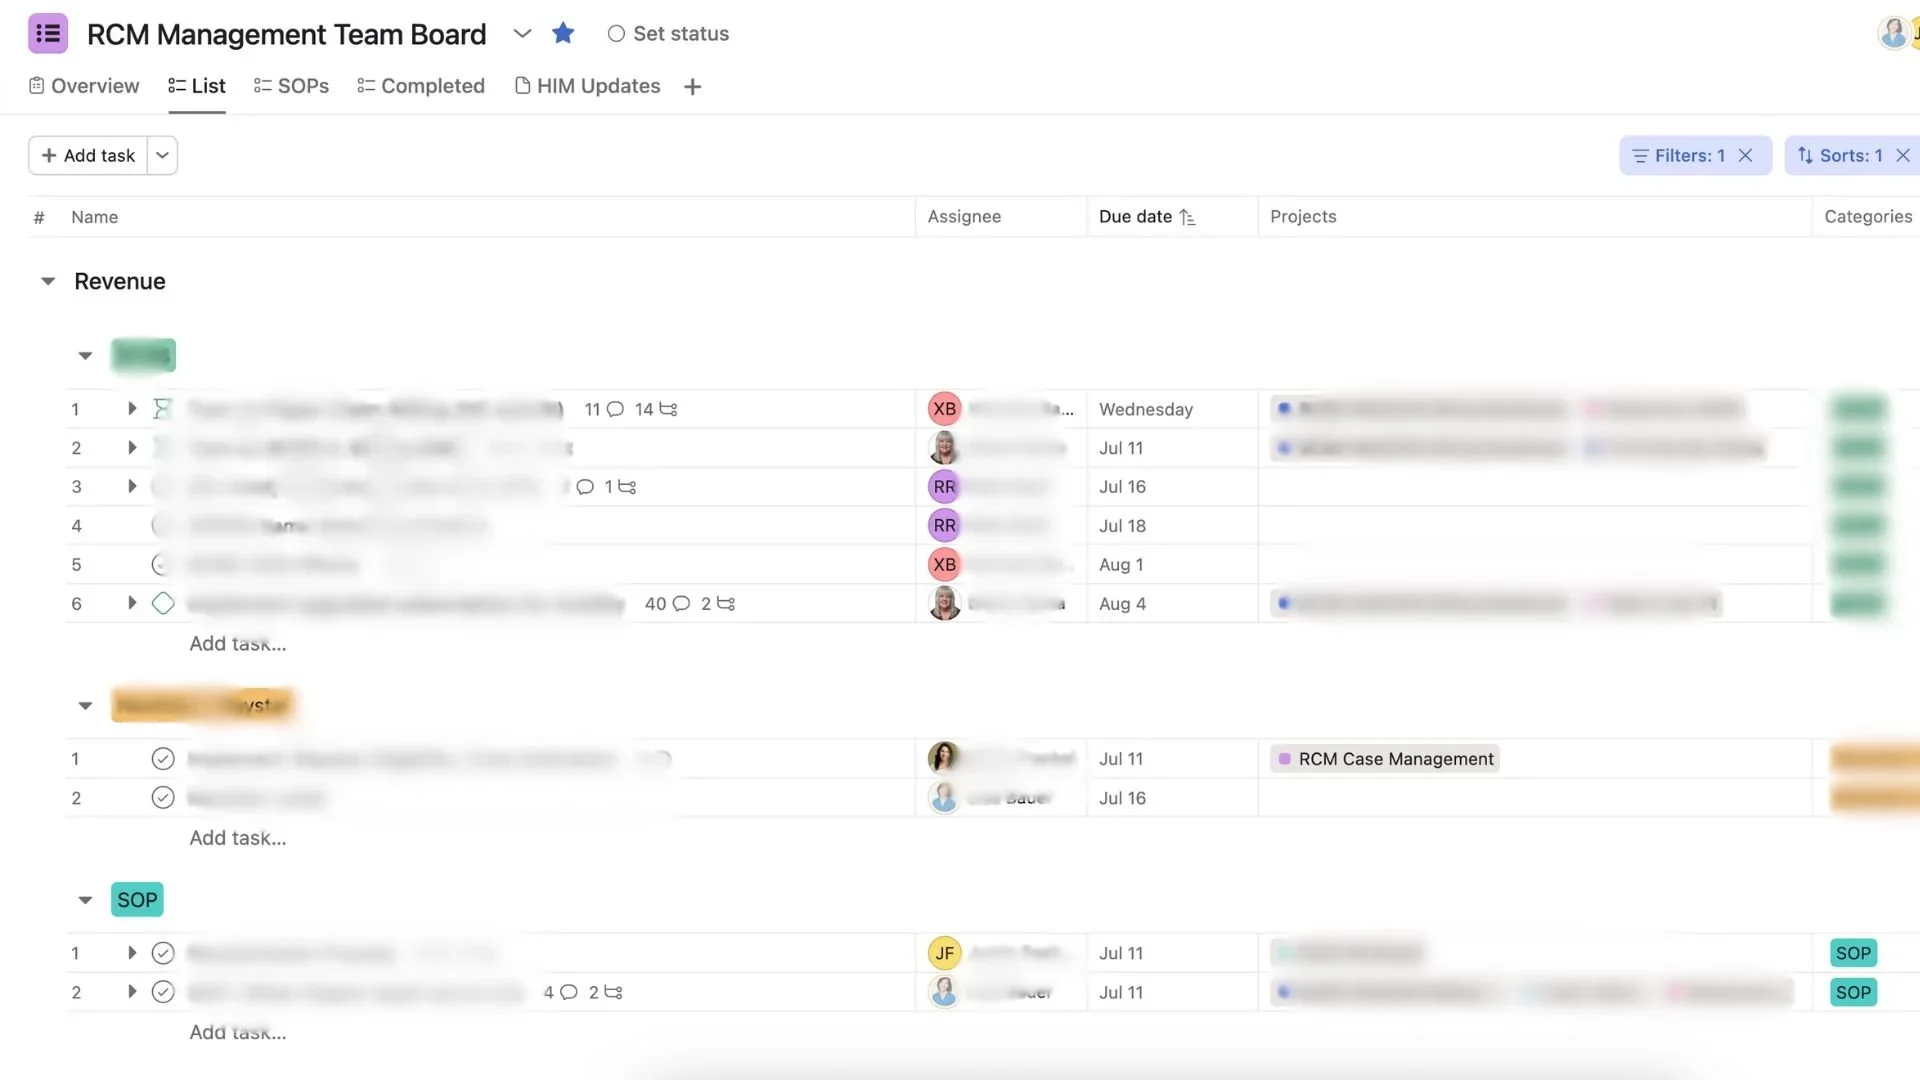Star the RCM Management Team Board
This screenshot has width=1920, height=1080.
coord(563,34)
